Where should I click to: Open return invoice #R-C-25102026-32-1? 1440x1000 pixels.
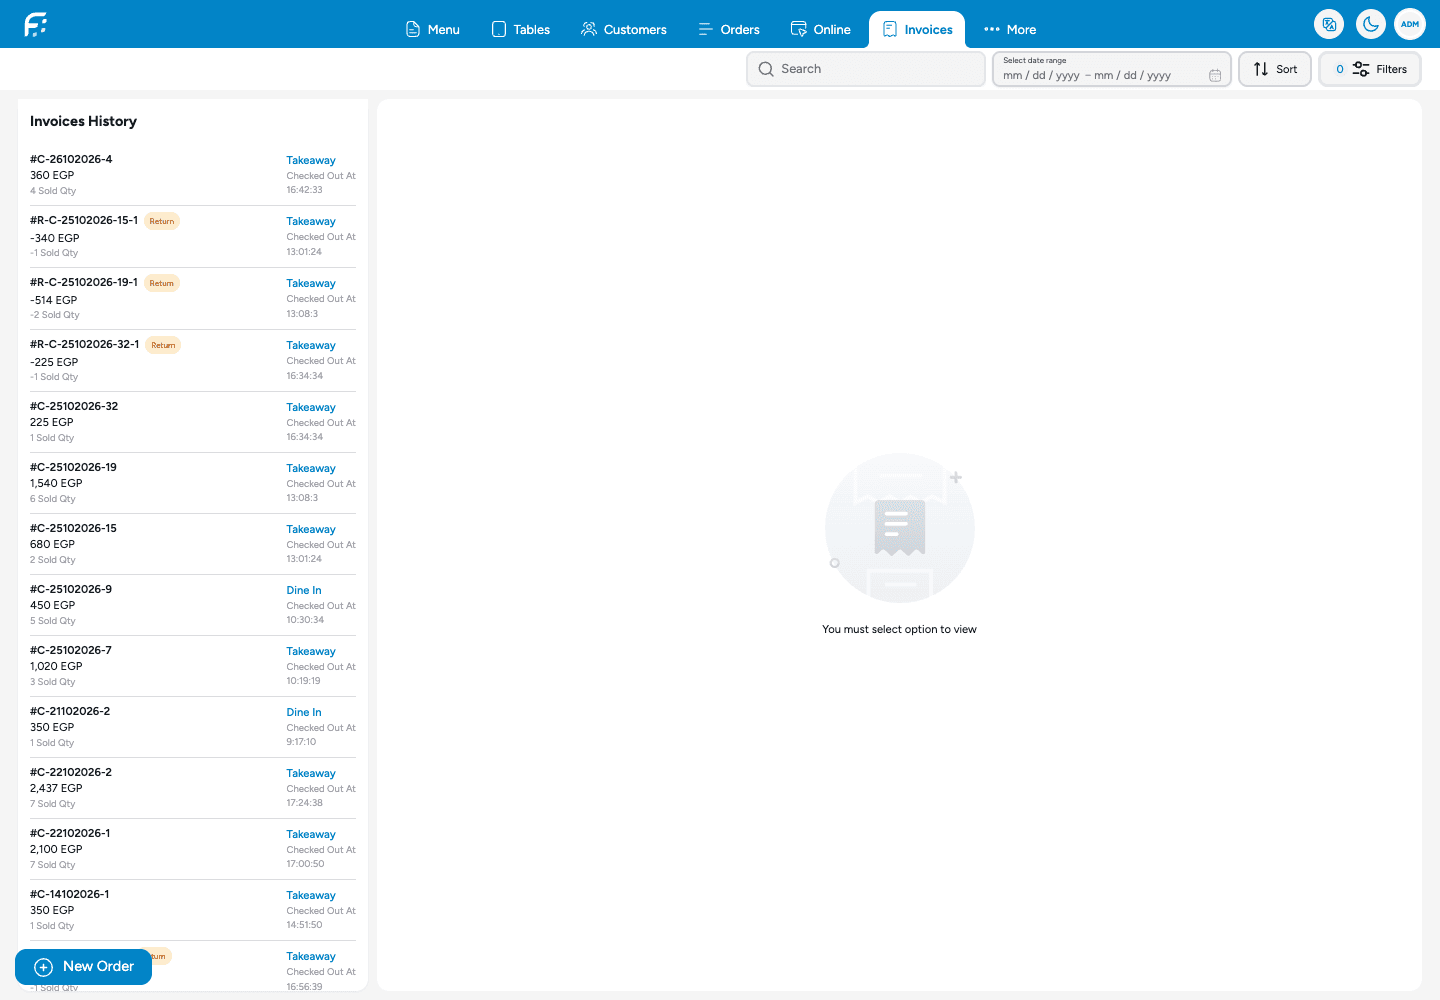coord(193,361)
